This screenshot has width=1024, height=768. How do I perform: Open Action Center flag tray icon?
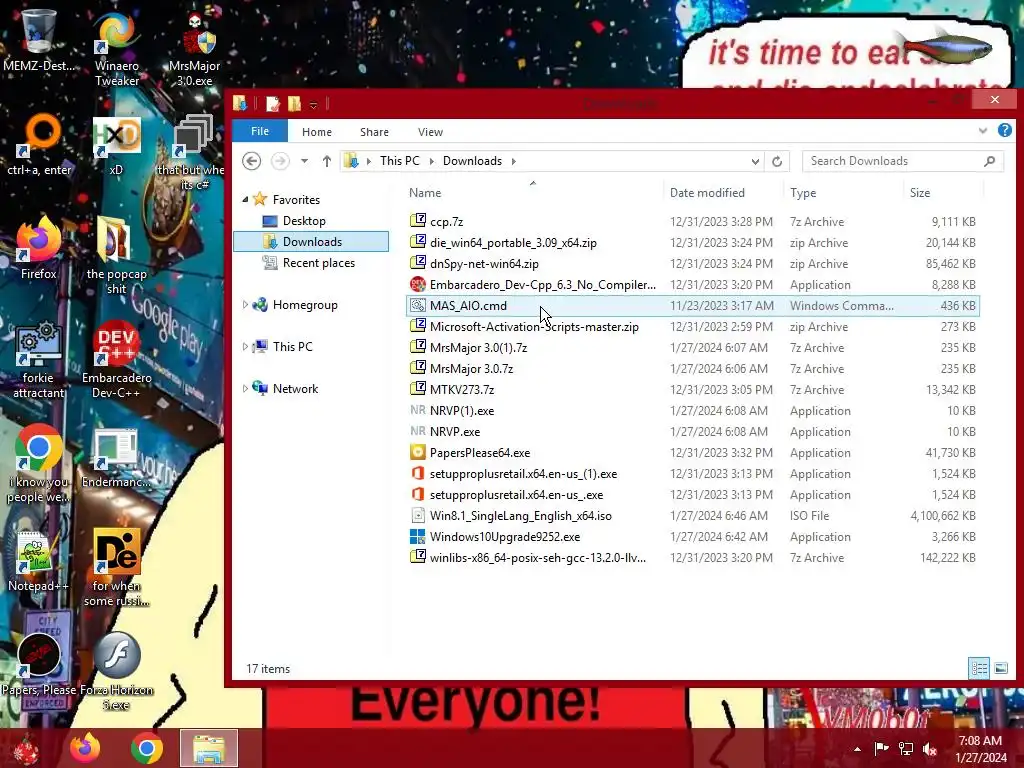[x=881, y=749]
